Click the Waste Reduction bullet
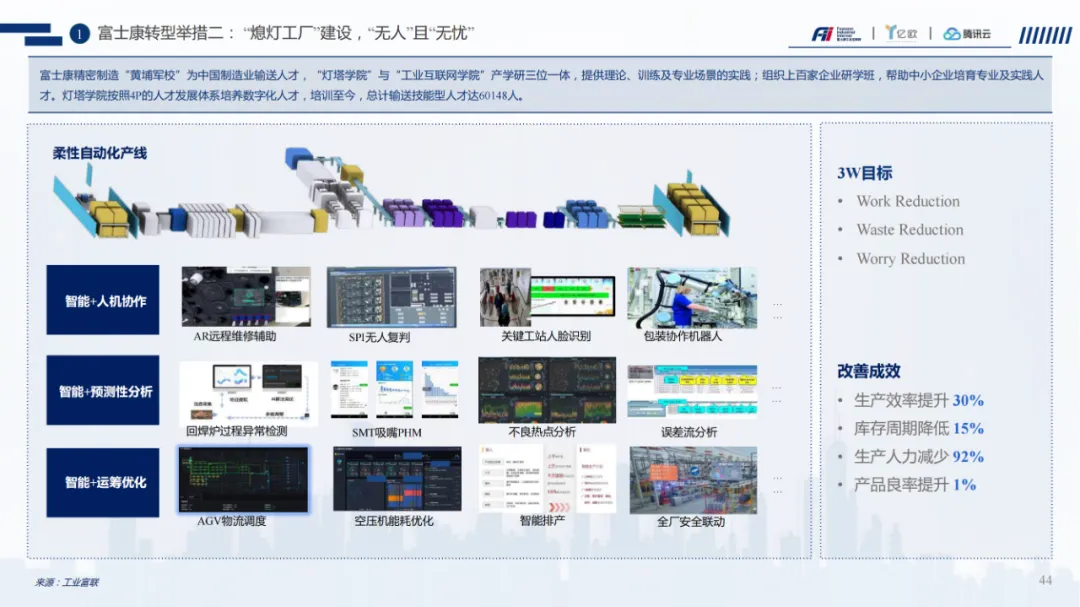1080x607 pixels. (x=910, y=229)
